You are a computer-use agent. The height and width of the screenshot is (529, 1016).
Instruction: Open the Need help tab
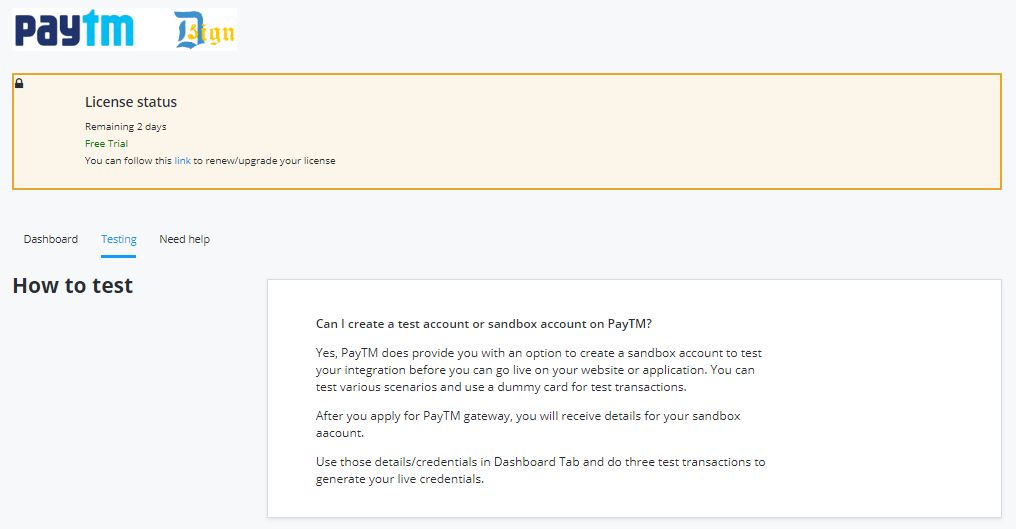point(185,239)
